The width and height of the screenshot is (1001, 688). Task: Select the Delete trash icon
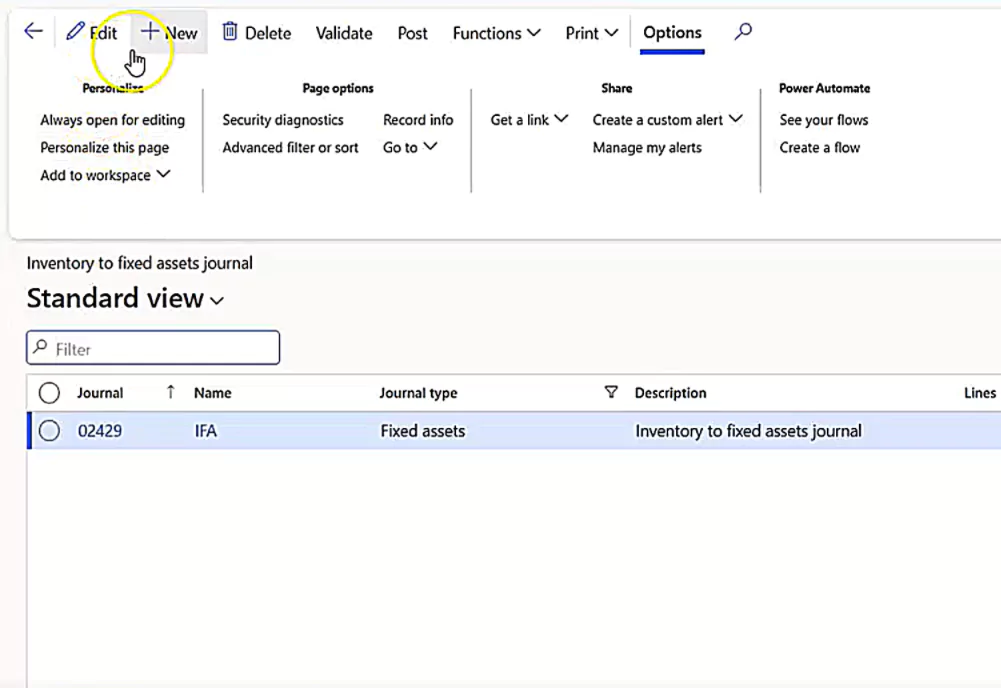[x=230, y=32]
